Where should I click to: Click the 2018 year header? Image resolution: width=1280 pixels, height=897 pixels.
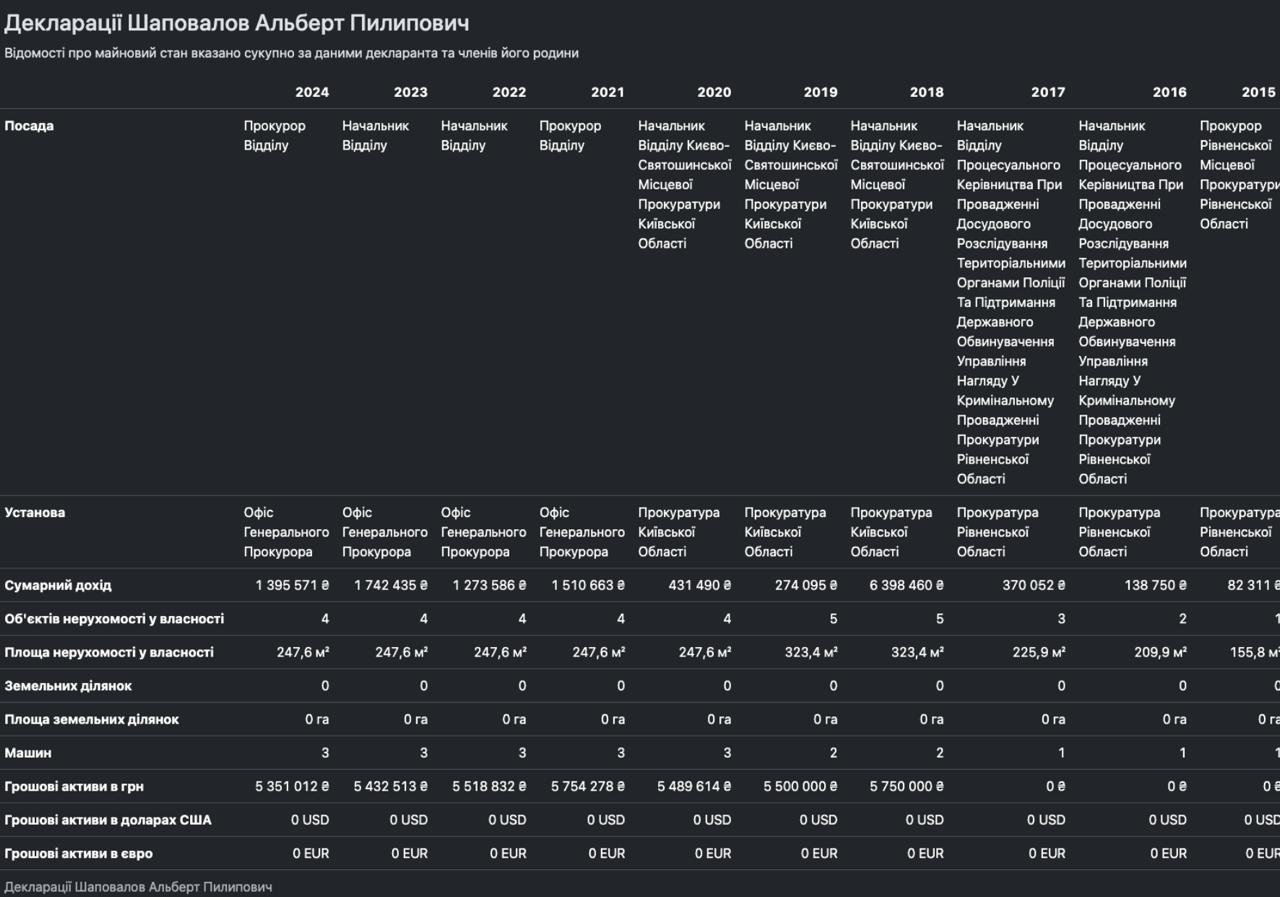(x=927, y=92)
